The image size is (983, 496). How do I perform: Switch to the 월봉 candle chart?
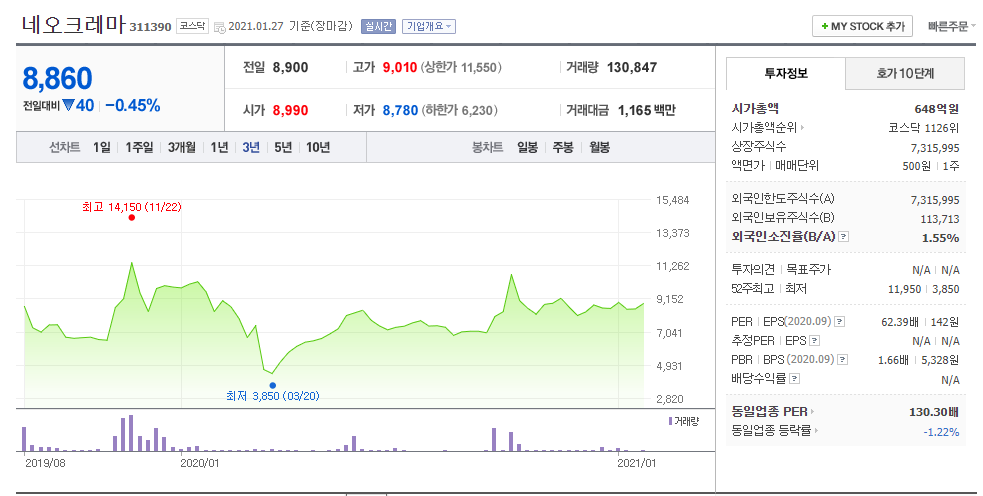click(x=599, y=147)
